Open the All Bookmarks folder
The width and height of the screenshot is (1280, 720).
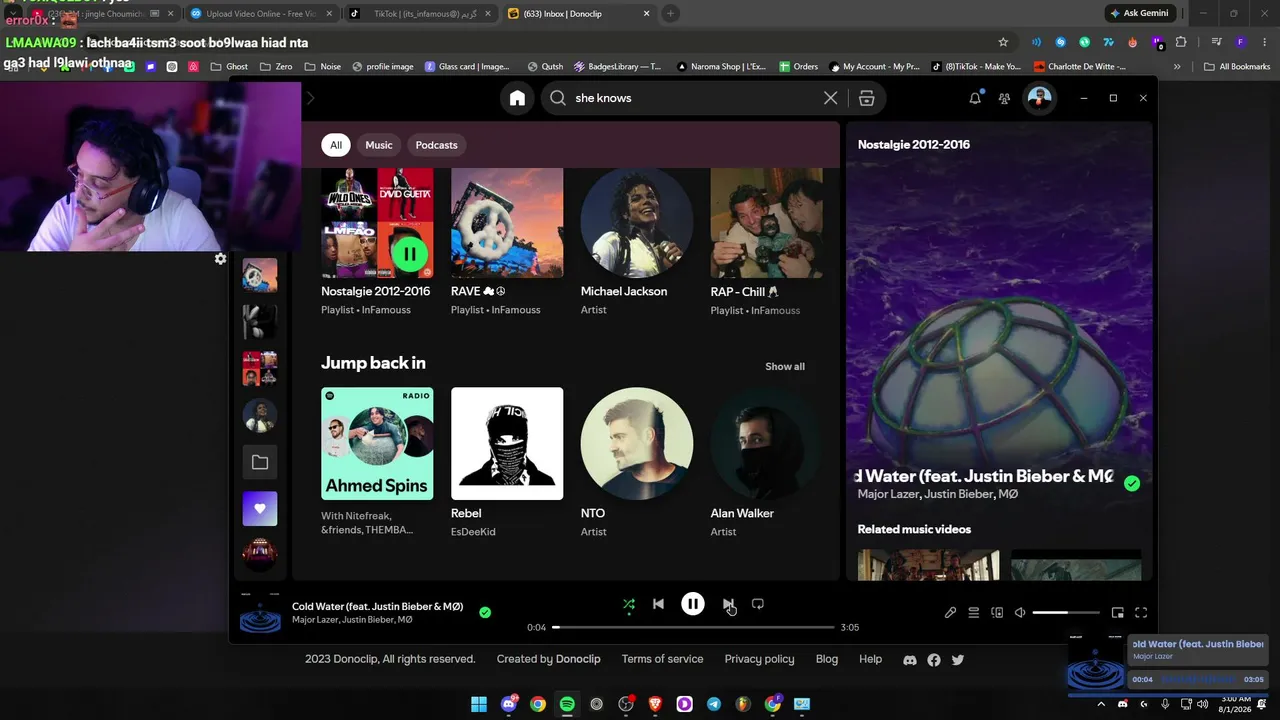[x=1237, y=67]
